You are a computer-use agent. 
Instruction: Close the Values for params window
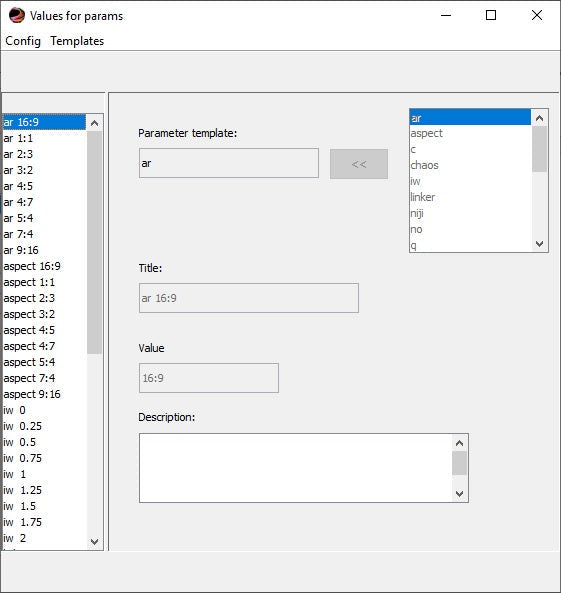(x=537, y=16)
